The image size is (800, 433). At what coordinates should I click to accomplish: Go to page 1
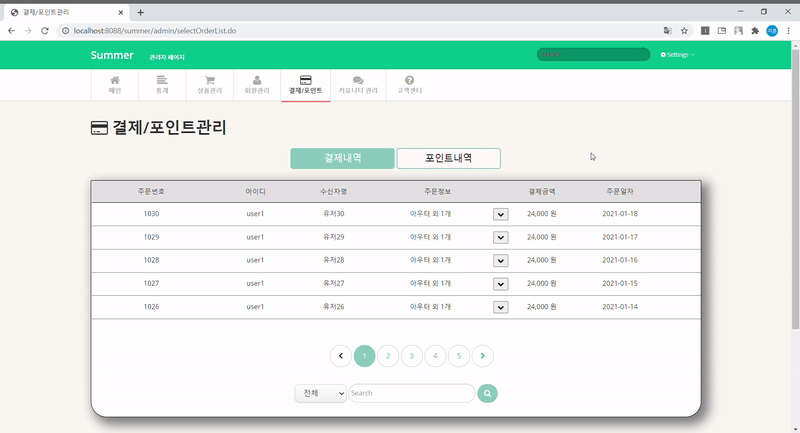coord(364,356)
